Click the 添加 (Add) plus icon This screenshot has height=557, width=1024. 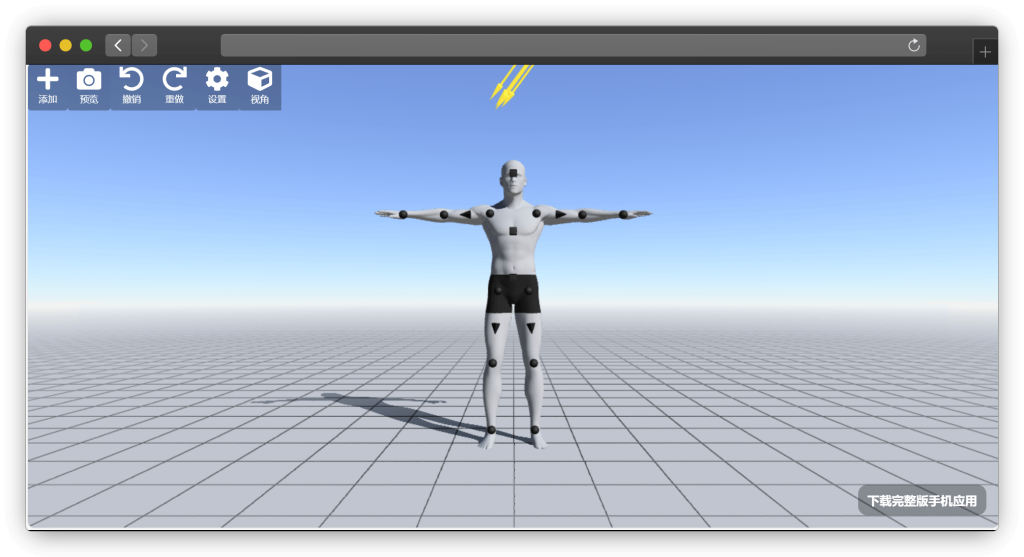pyautogui.click(x=47, y=81)
